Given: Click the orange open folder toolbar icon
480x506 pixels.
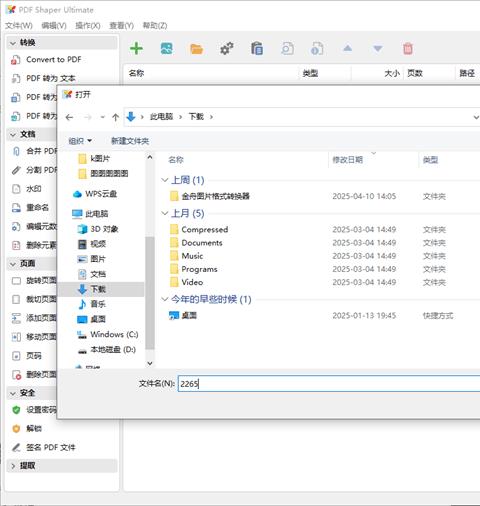Looking at the screenshot, I should (x=196, y=49).
